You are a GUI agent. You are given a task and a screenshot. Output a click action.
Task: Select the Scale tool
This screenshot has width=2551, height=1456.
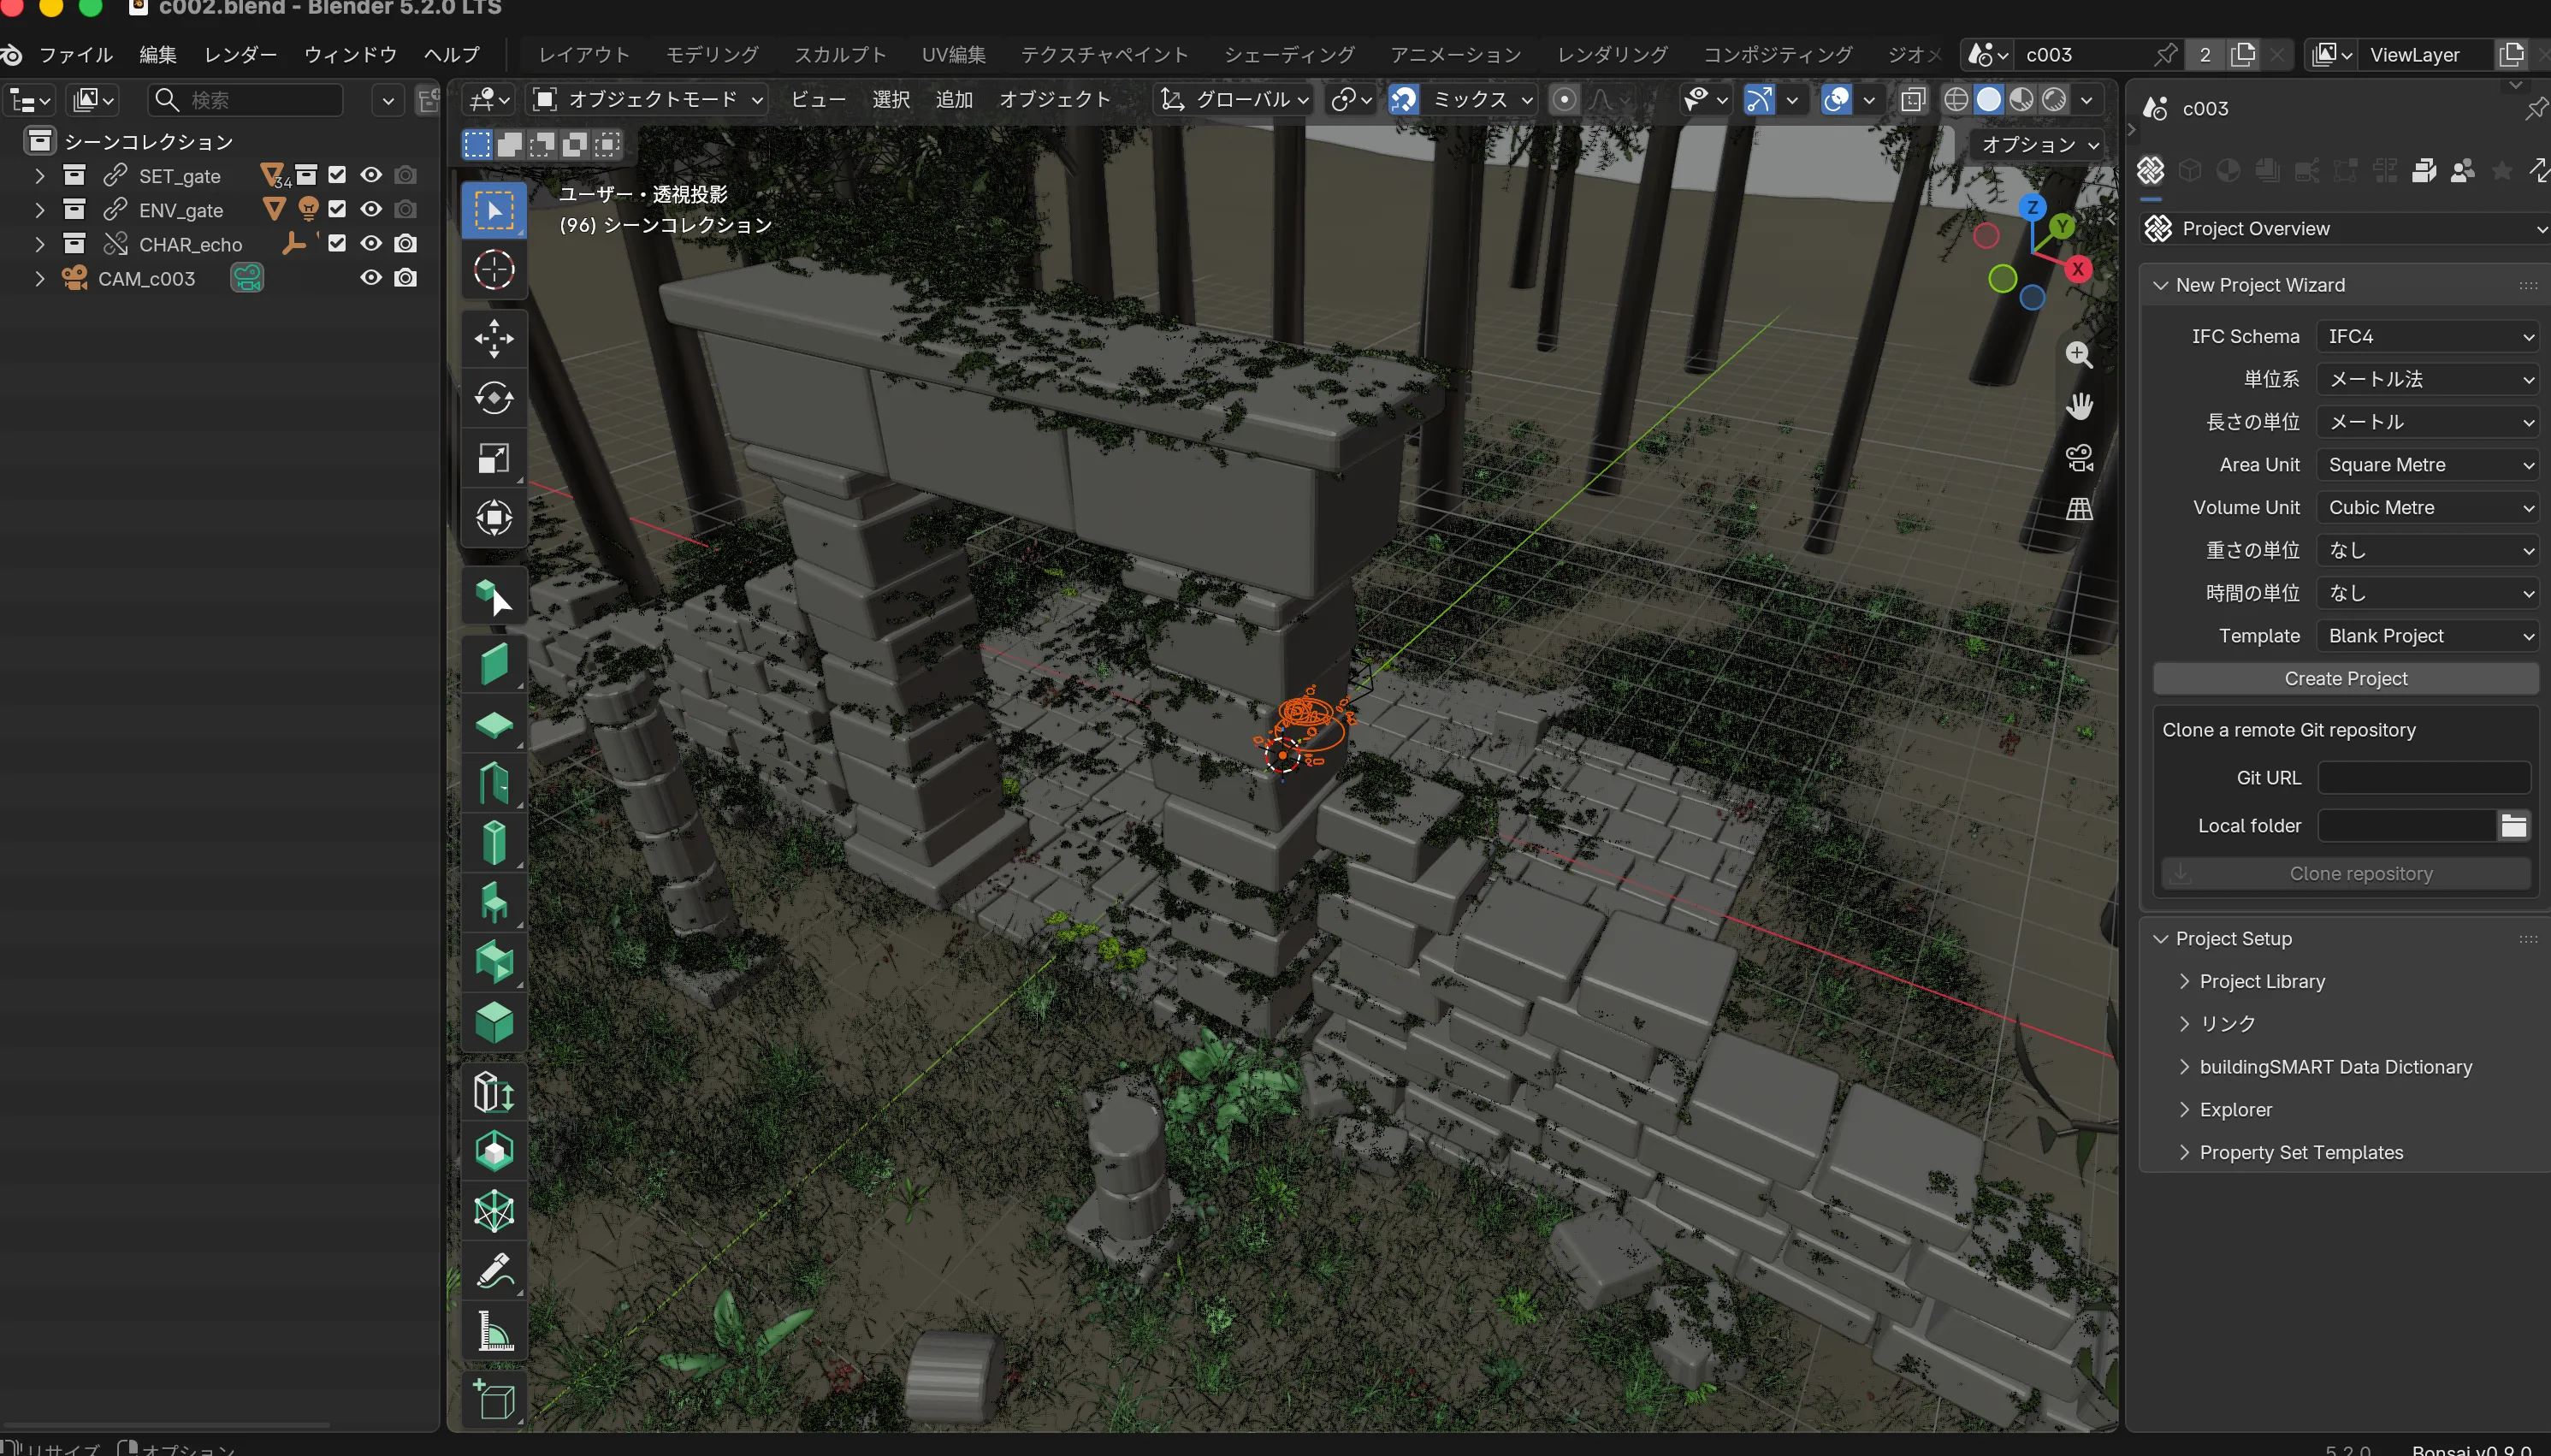click(494, 458)
